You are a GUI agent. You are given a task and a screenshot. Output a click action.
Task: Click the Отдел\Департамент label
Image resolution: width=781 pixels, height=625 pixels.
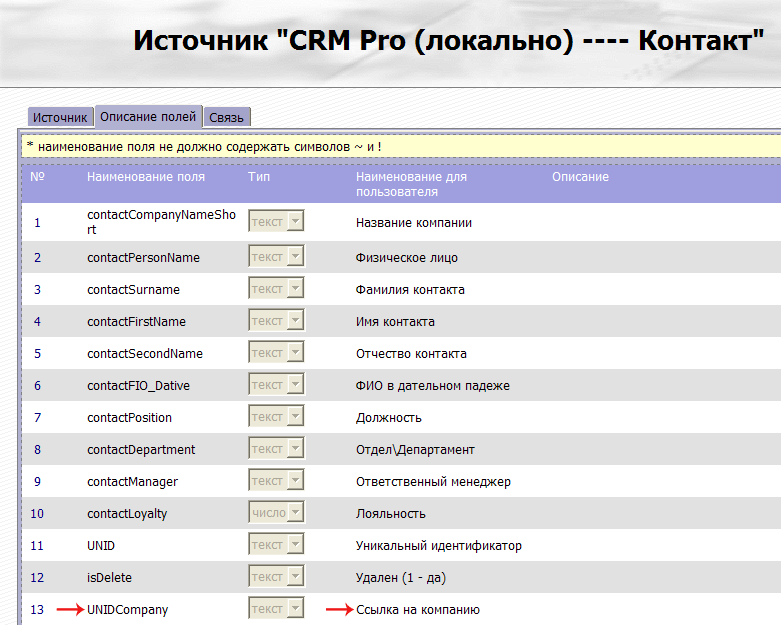coord(415,450)
